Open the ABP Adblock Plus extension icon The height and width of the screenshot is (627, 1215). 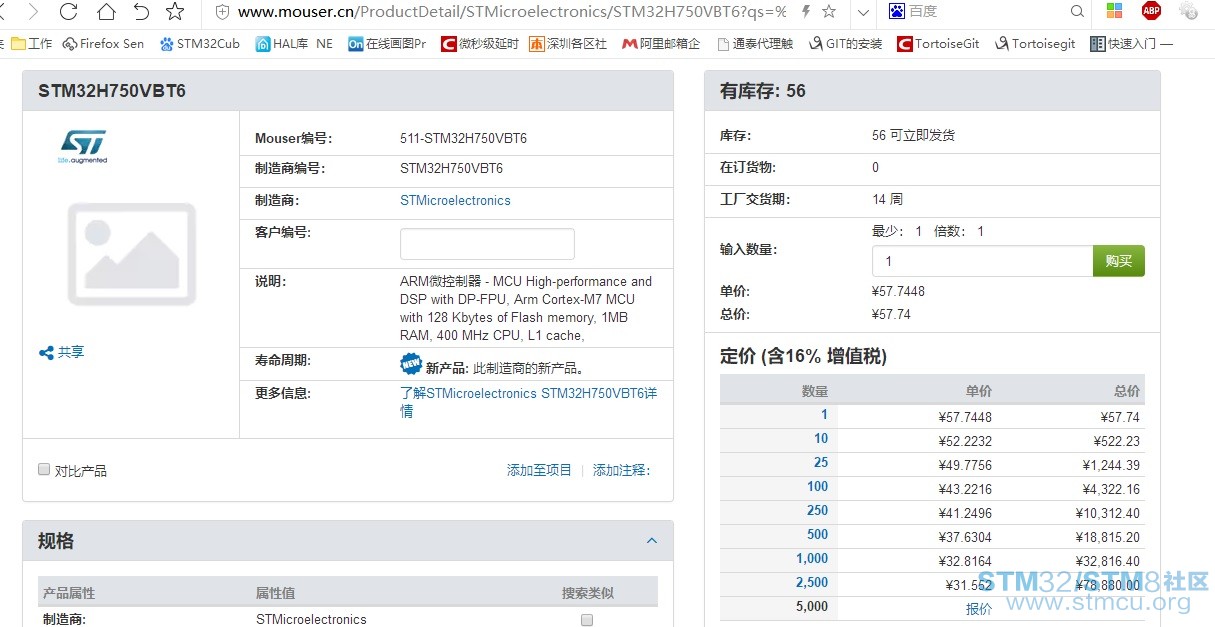tap(1151, 11)
